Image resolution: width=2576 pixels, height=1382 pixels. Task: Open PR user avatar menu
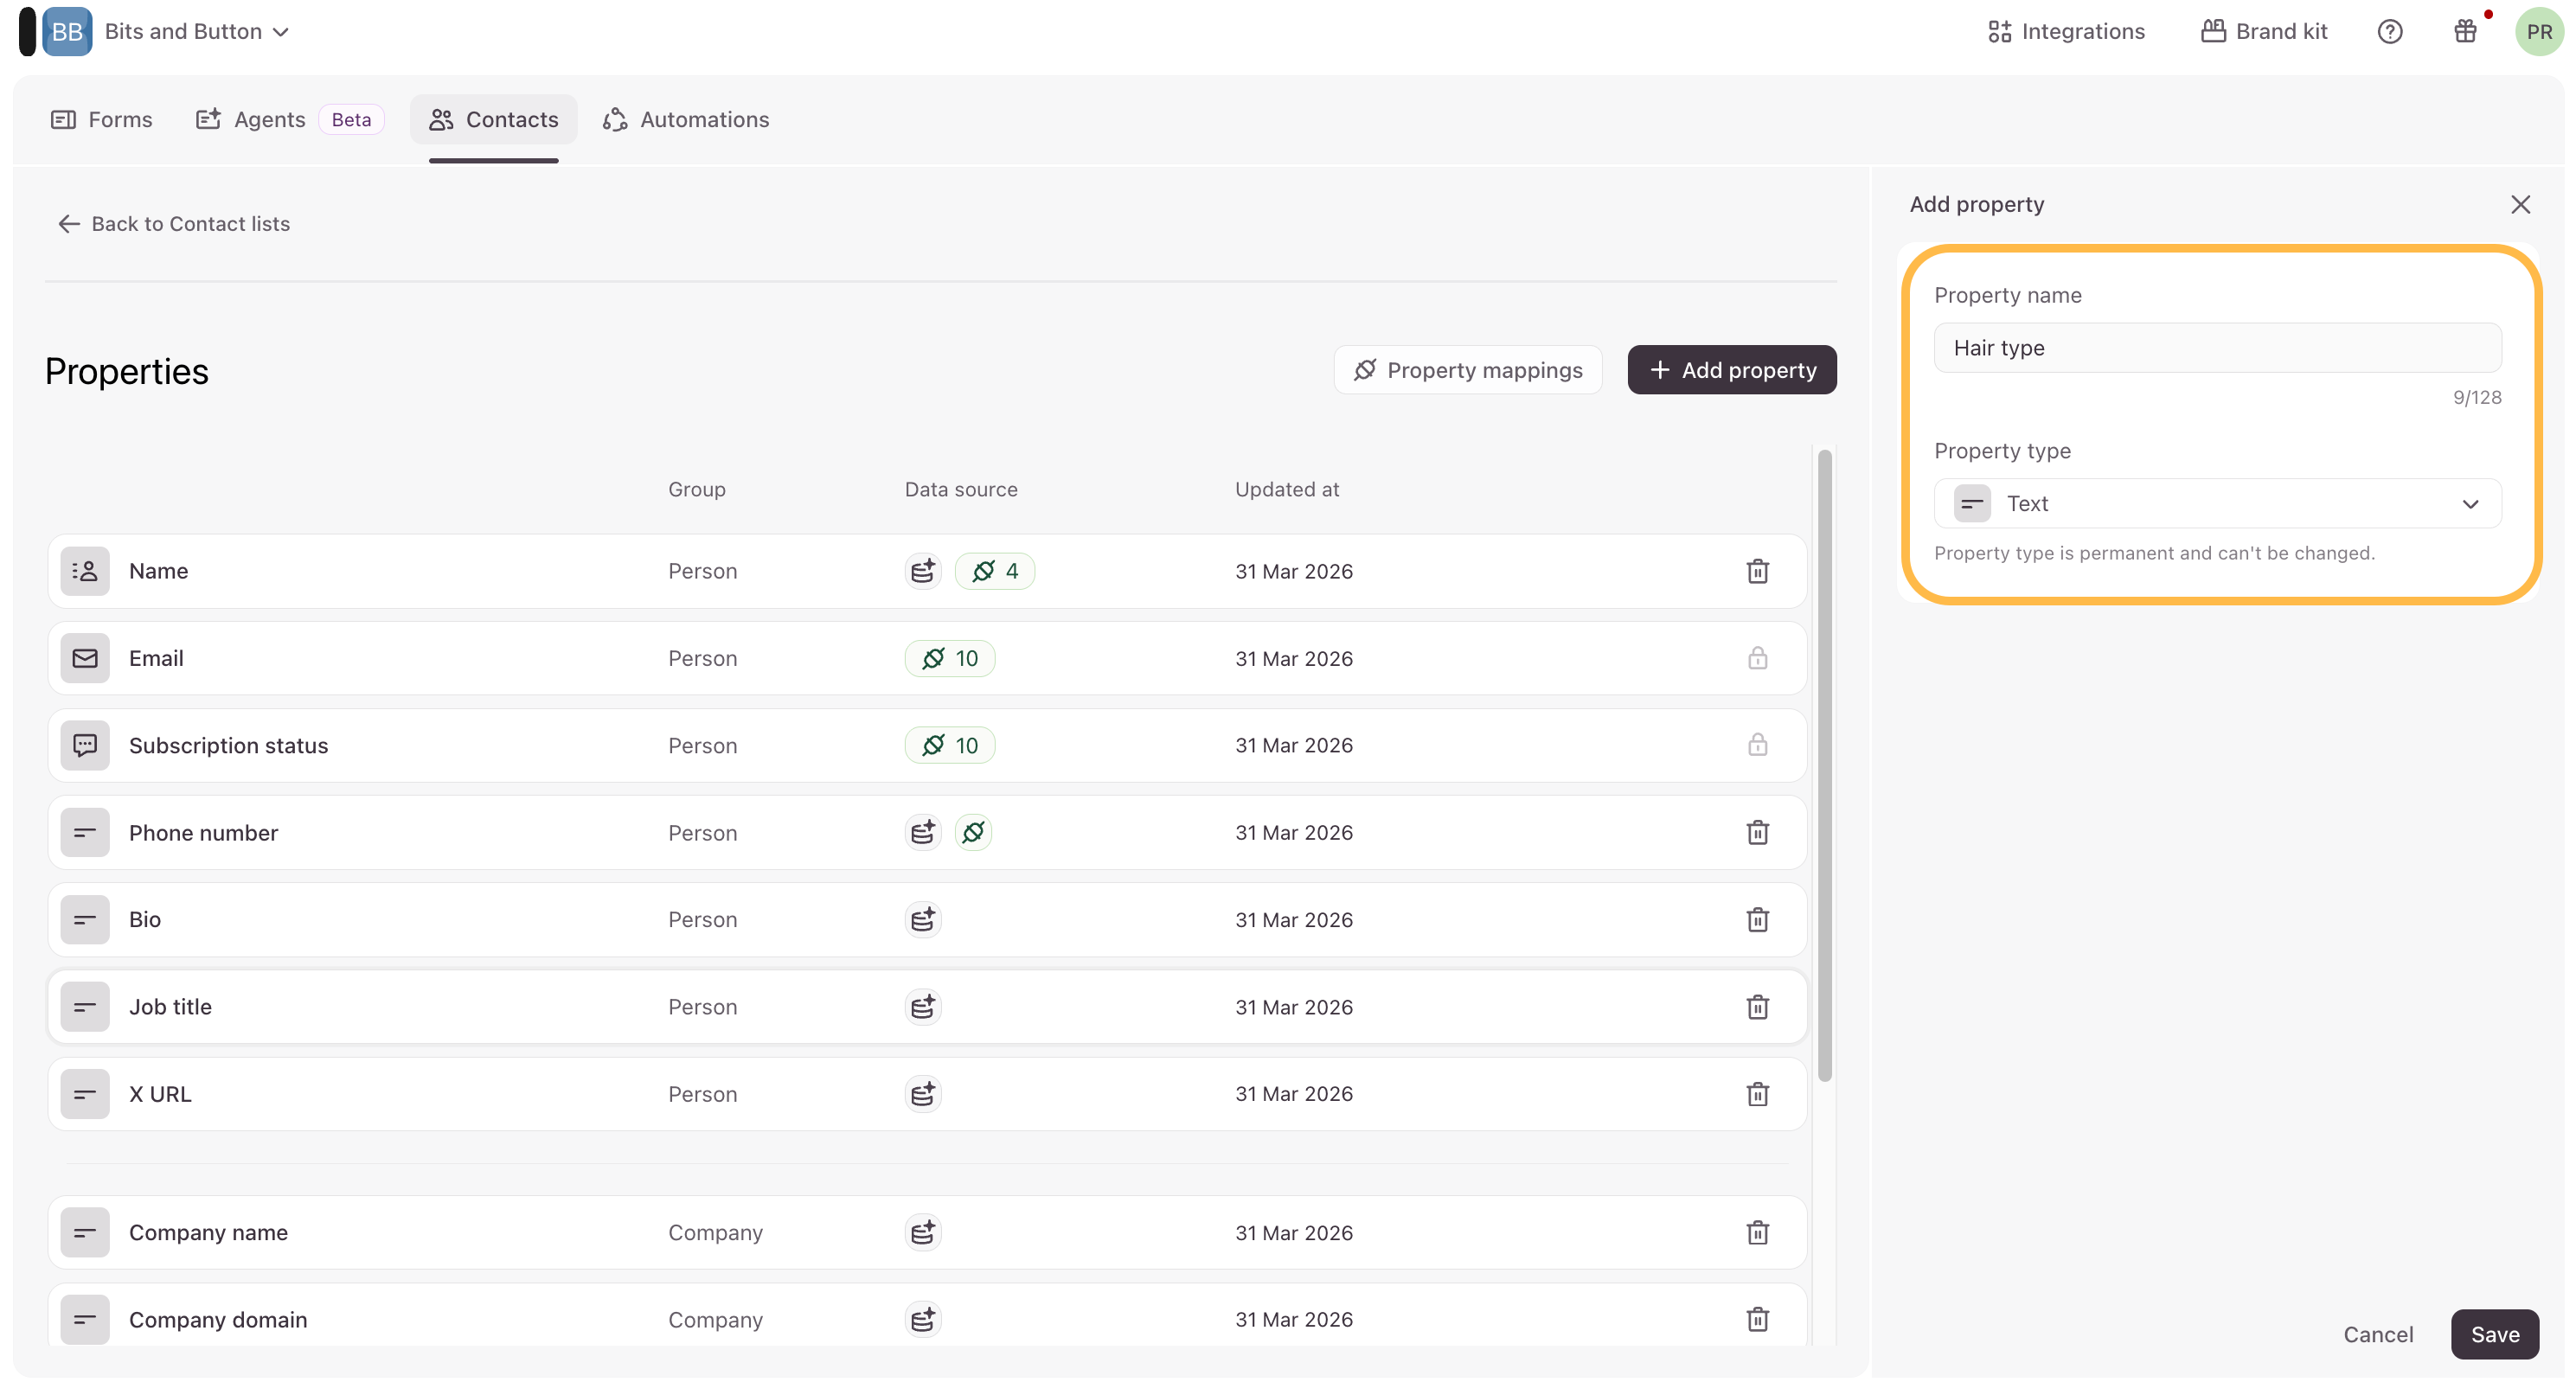[x=2538, y=31]
